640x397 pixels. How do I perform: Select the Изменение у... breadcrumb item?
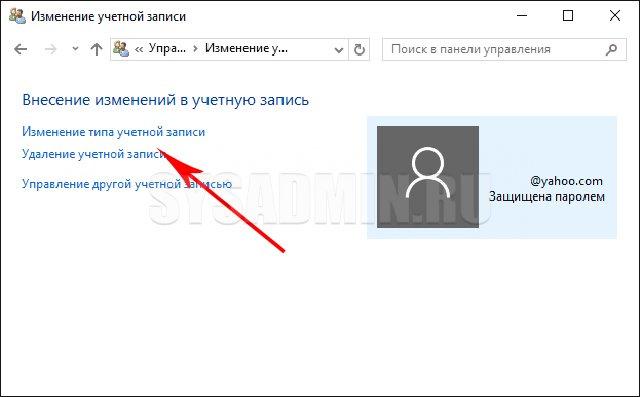(246, 48)
